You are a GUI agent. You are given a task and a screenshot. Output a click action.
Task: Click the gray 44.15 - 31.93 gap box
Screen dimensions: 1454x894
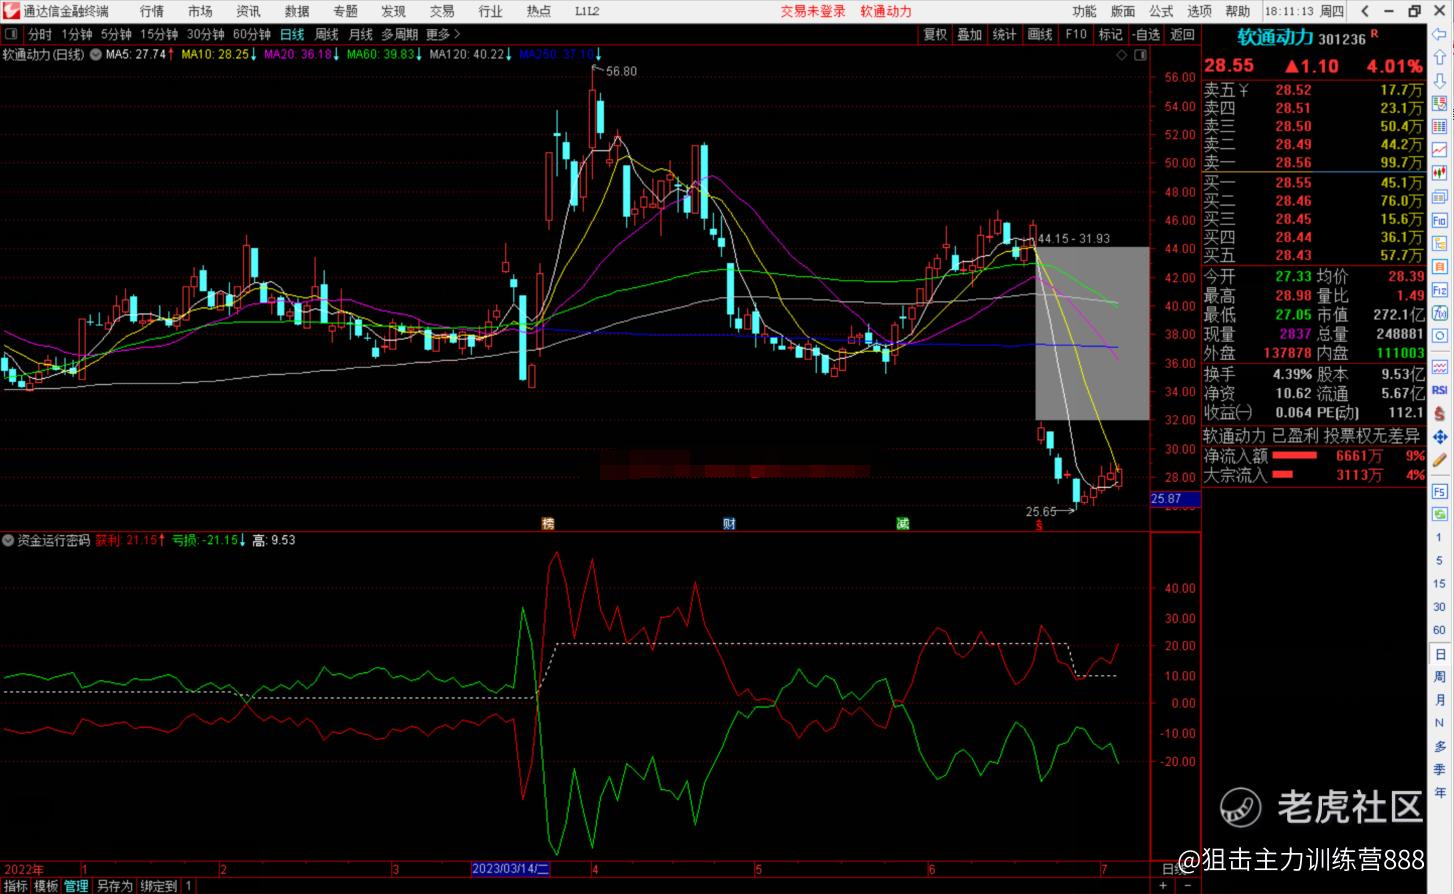pyautogui.click(x=1092, y=333)
